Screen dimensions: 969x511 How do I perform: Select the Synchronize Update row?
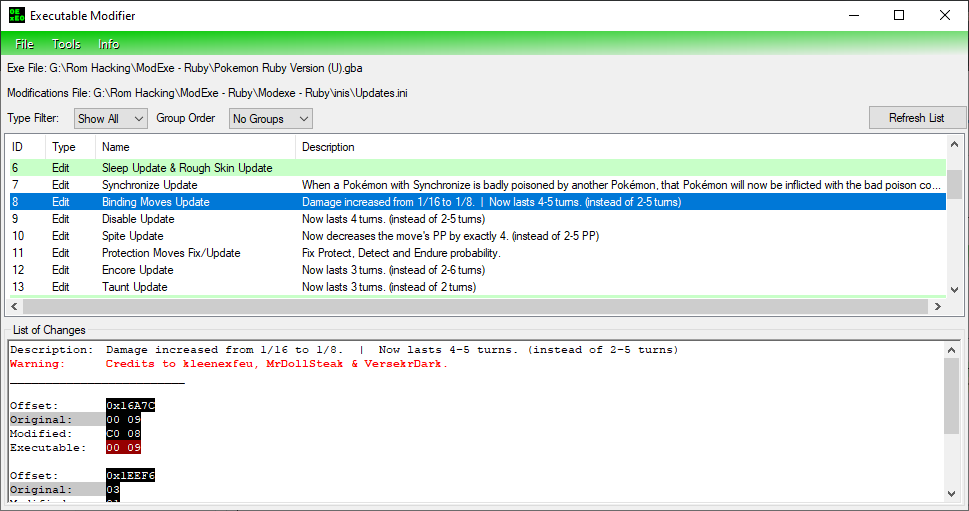pos(150,185)
